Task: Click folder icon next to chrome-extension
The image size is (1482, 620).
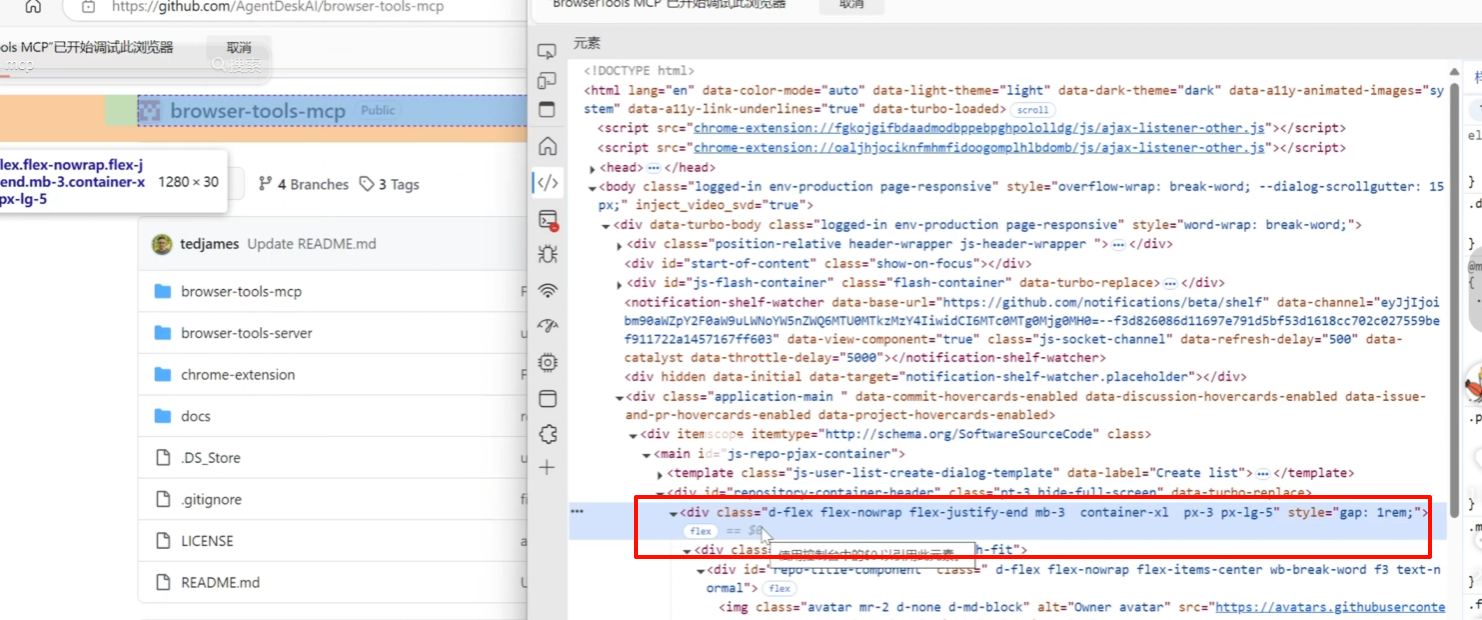Action: (163, 375)
